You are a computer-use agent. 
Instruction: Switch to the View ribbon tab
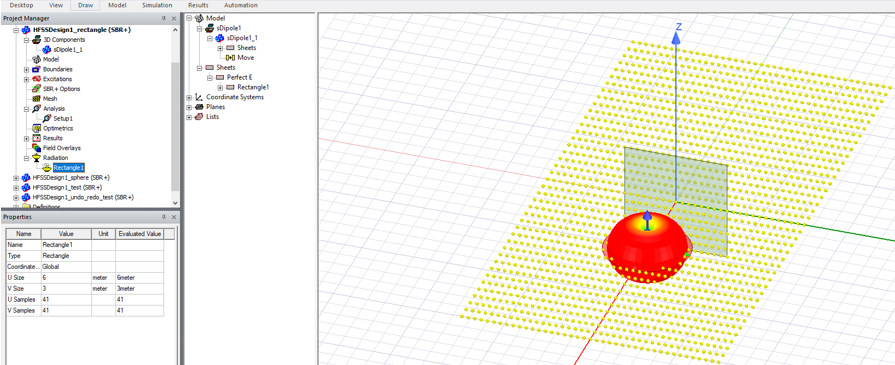[56, 5]
